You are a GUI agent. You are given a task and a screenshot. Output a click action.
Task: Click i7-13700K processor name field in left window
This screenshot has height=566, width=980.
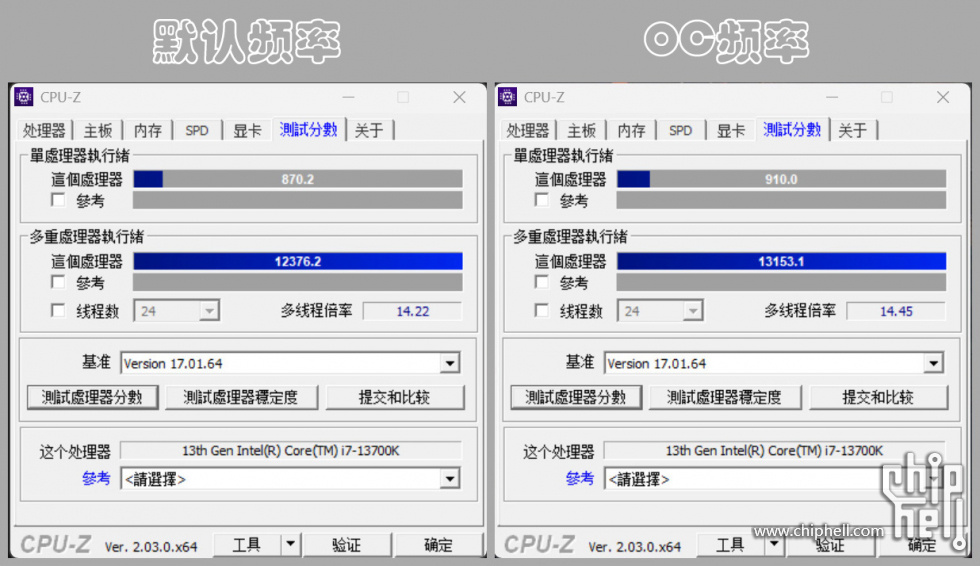291,450
